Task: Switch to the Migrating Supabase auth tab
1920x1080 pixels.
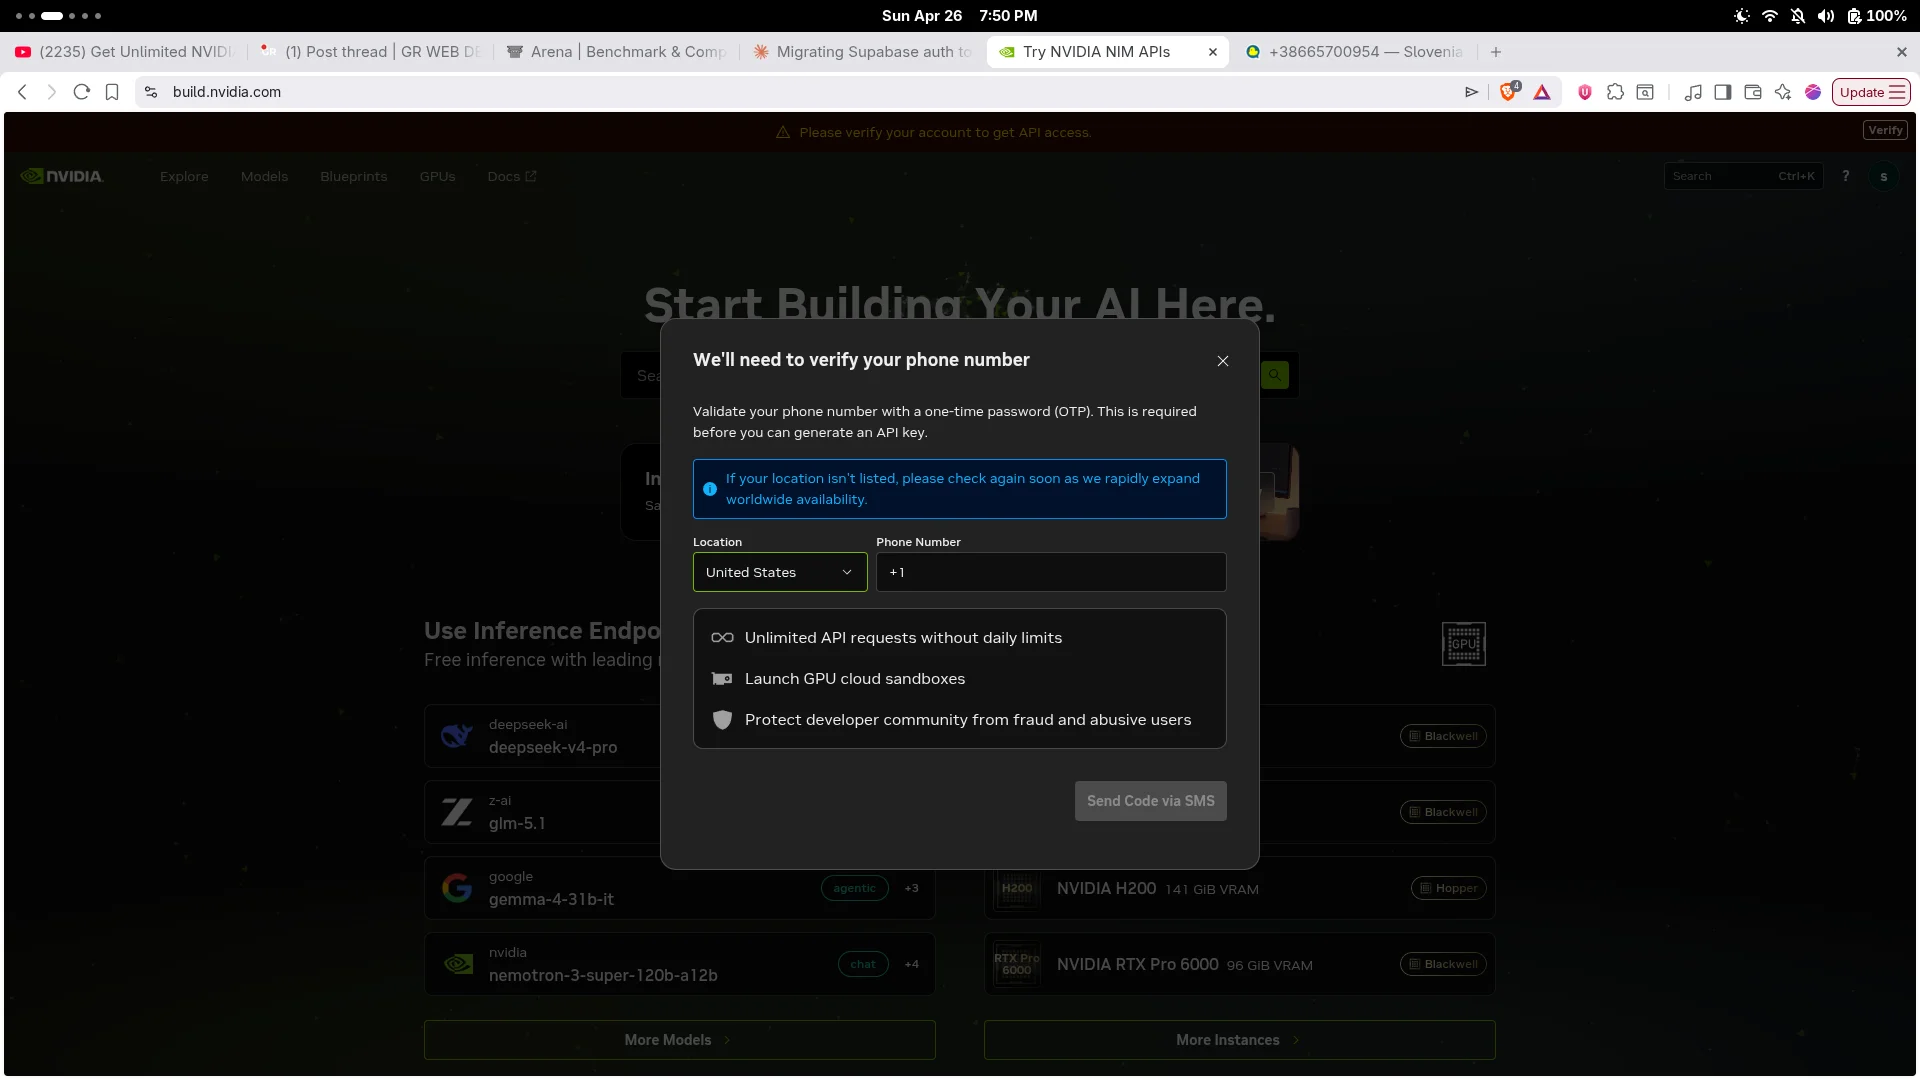Action: click(x=862, y=52)
